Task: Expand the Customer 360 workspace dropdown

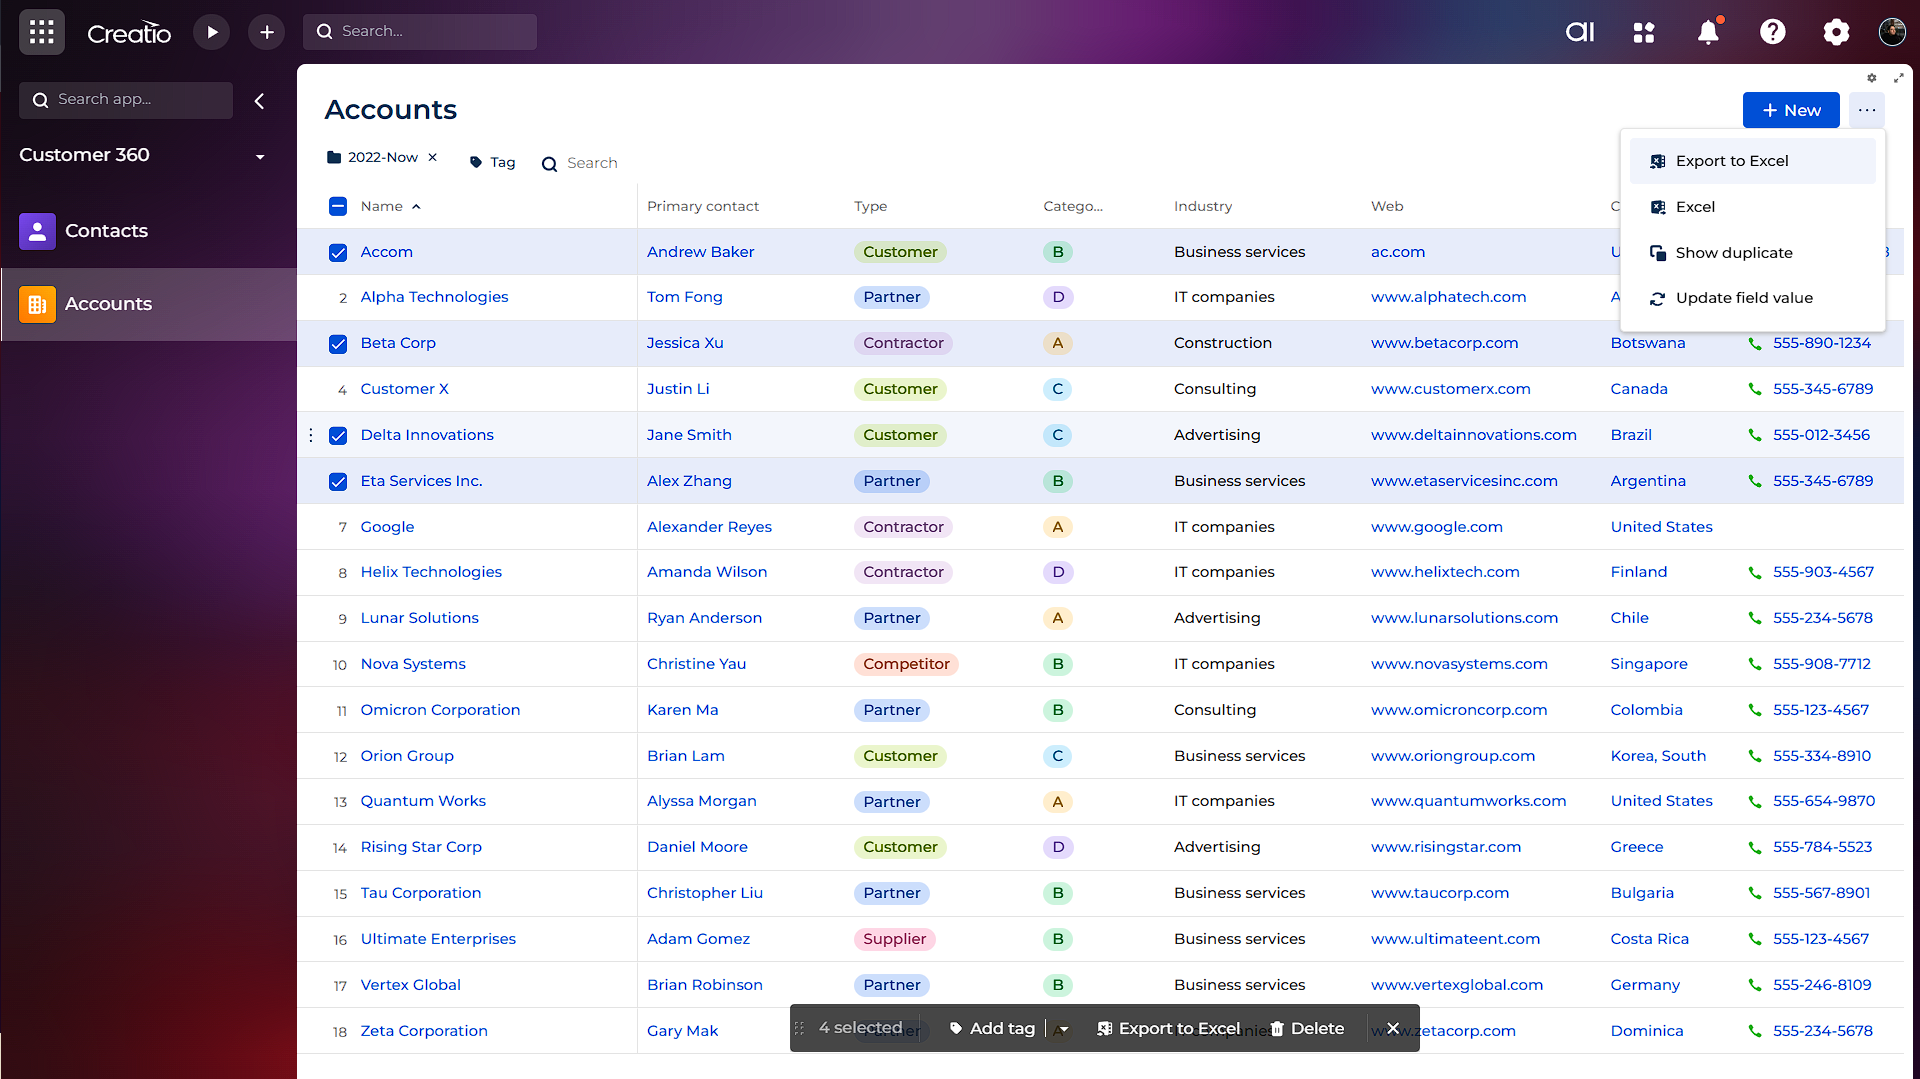Action: click(x=260, y=157)
